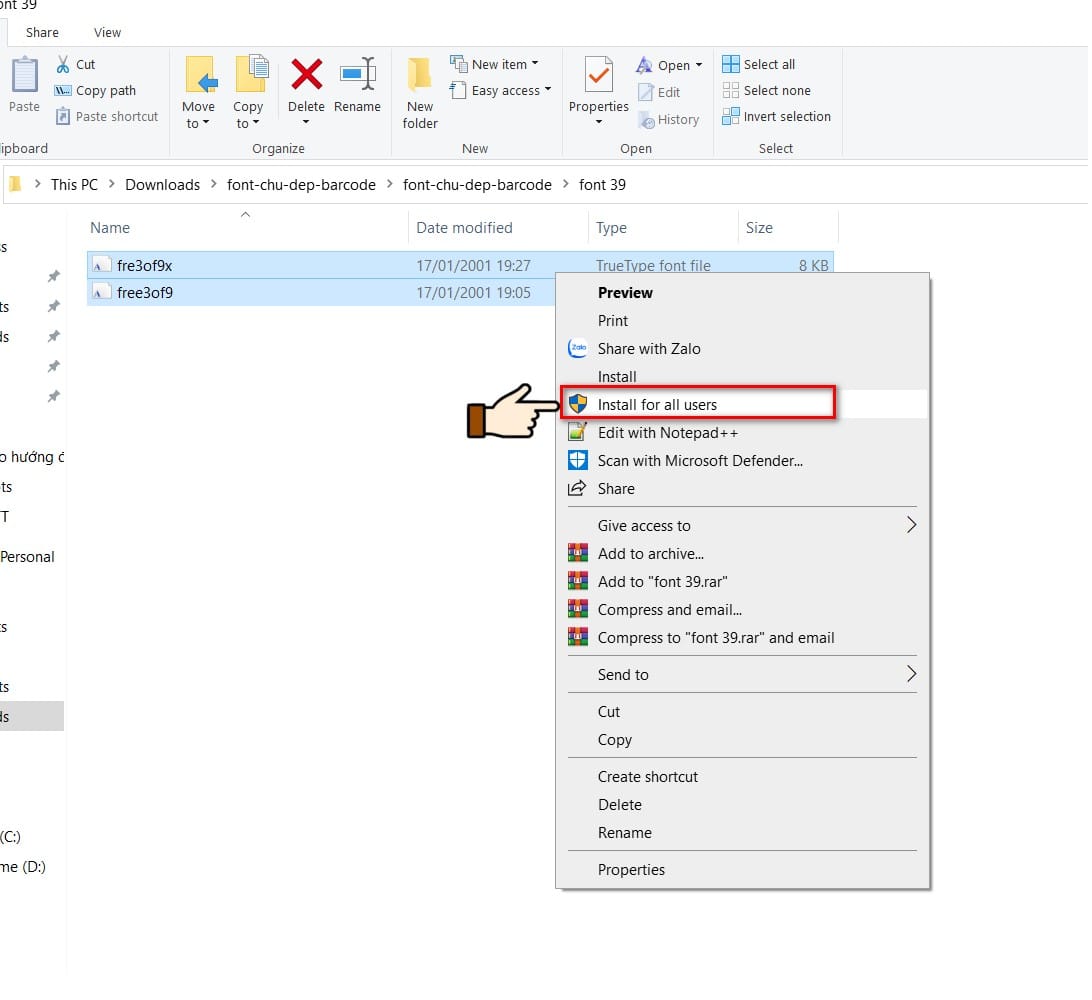This screenshot has width=1092, height=1000.
Task: Expand the Easy access dropdown
Action: 547,90
